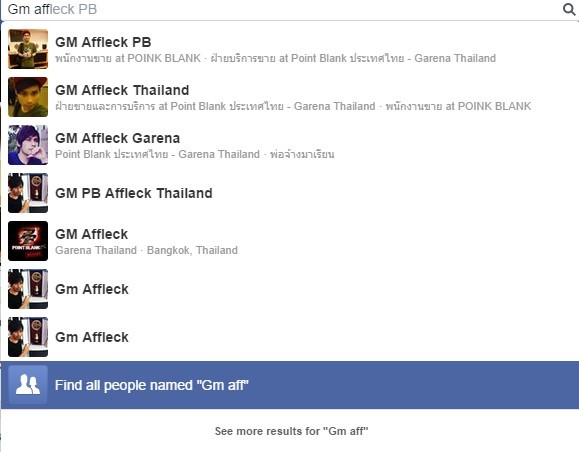Open the GM Affleck Garena result
This screenshot has width=579, height=452.
(x=290, y=145)
